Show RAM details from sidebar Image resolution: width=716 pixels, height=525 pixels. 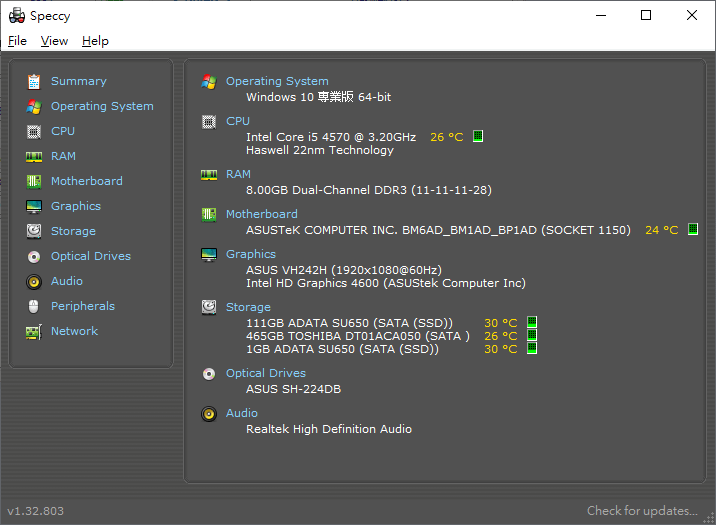[63, 157]
